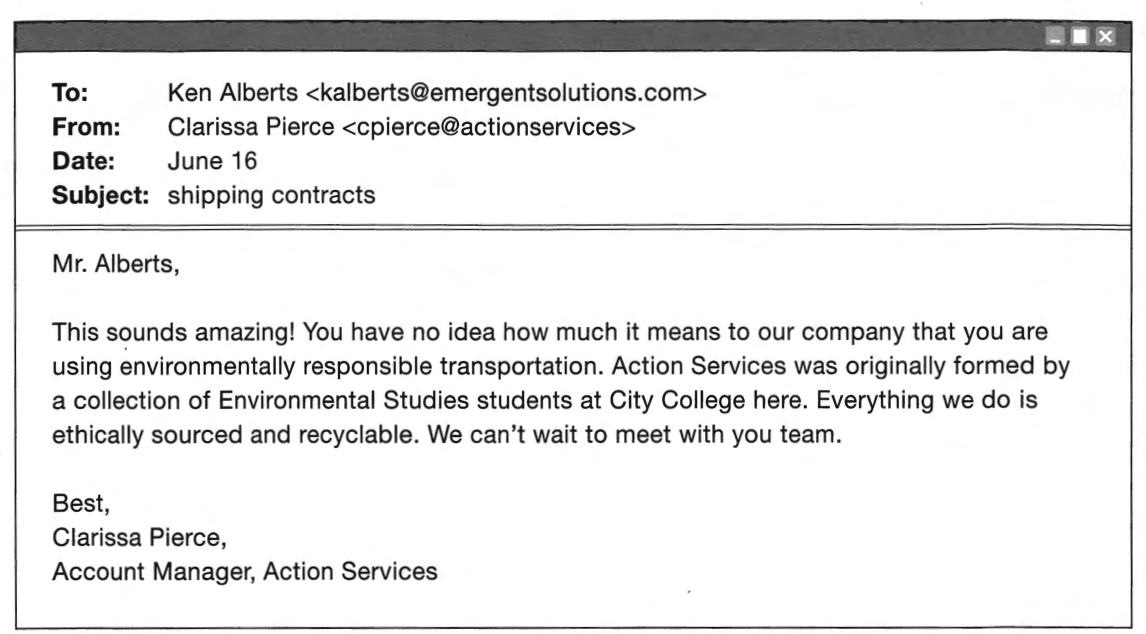
Task: Select the 'shipping contracts' subject line
Action: point(271,195)
